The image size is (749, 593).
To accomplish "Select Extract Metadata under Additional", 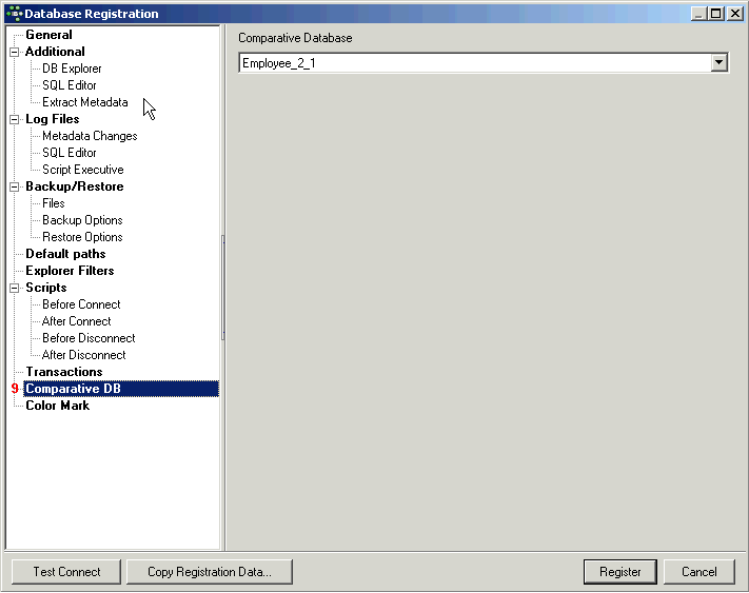I will [x=84, y=102].
